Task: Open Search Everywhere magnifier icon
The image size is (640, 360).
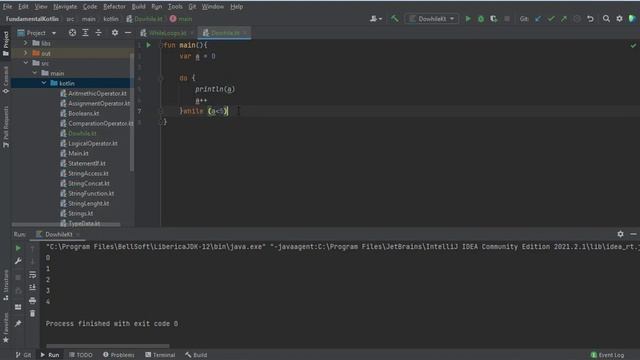Action: (x=606, y=19)
